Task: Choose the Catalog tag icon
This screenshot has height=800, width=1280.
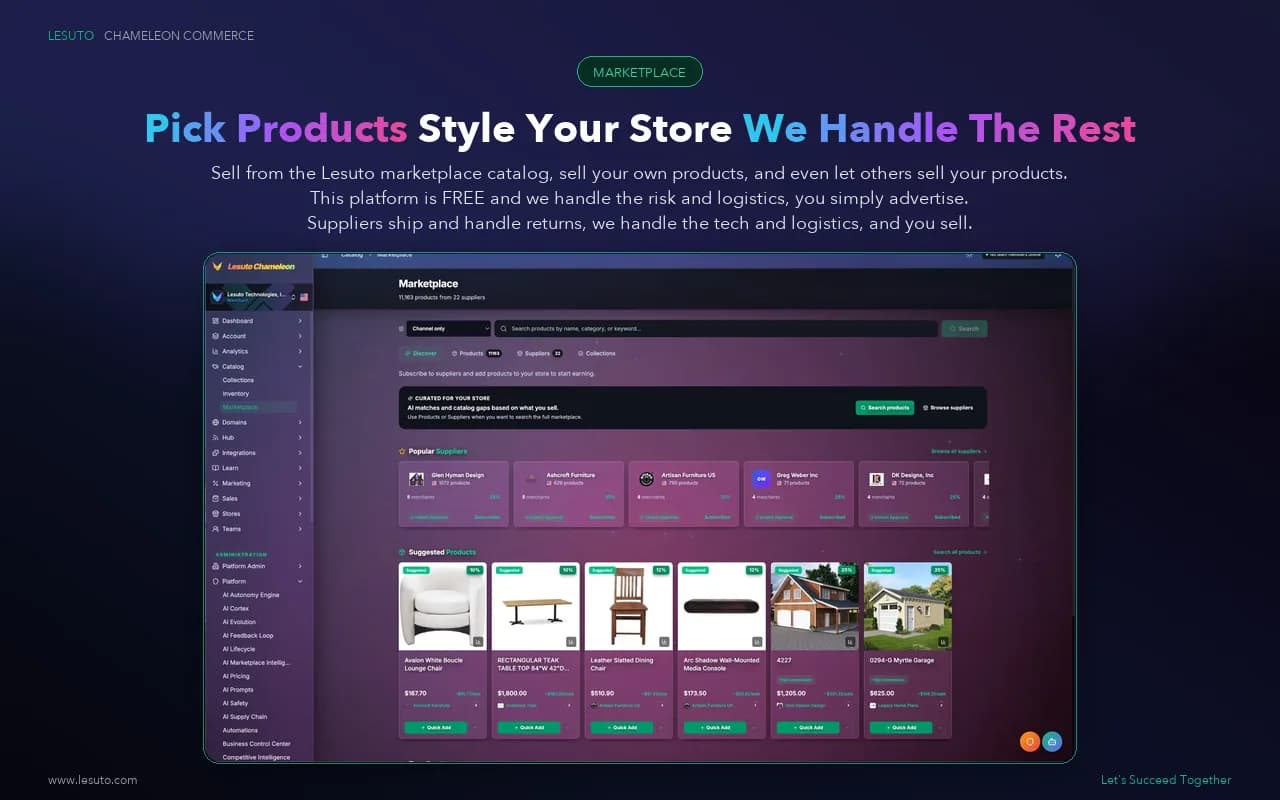Action: (215, 367)
